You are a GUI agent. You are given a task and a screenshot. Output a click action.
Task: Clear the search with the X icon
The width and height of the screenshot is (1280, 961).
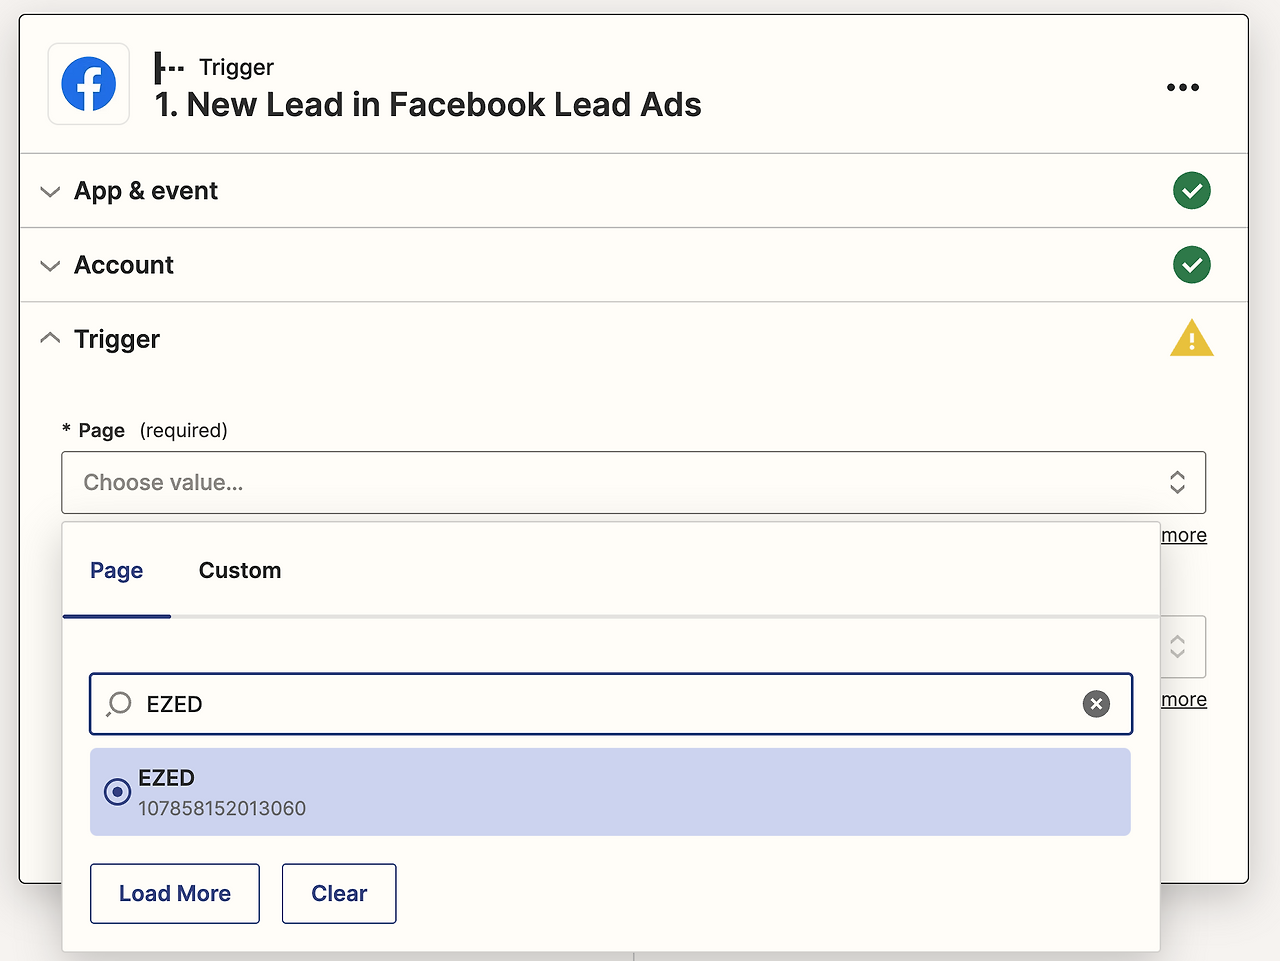pyautogui.click(x=1096, y=704)
